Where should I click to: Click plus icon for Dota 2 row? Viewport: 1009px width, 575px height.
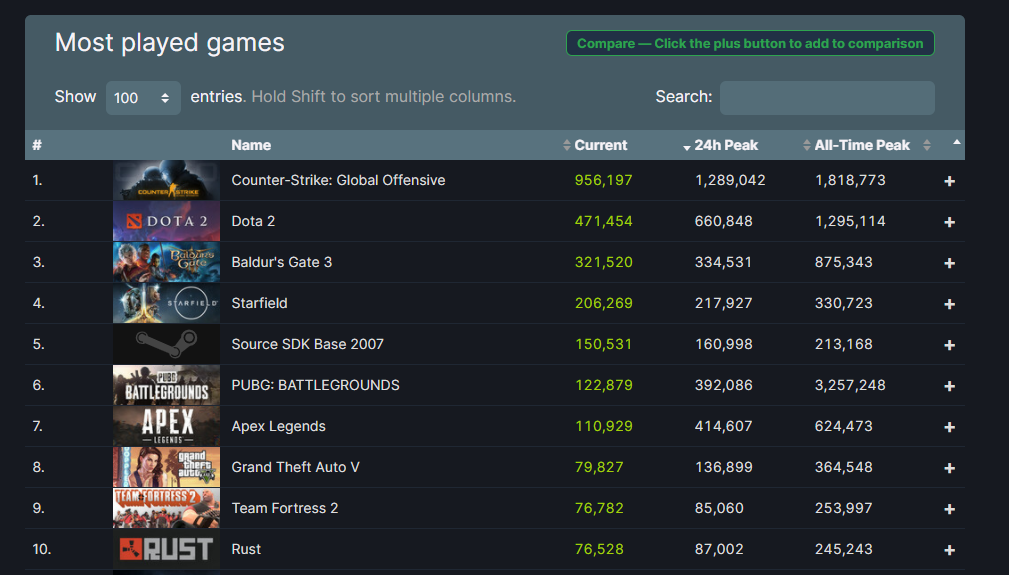tap(949, 222)
